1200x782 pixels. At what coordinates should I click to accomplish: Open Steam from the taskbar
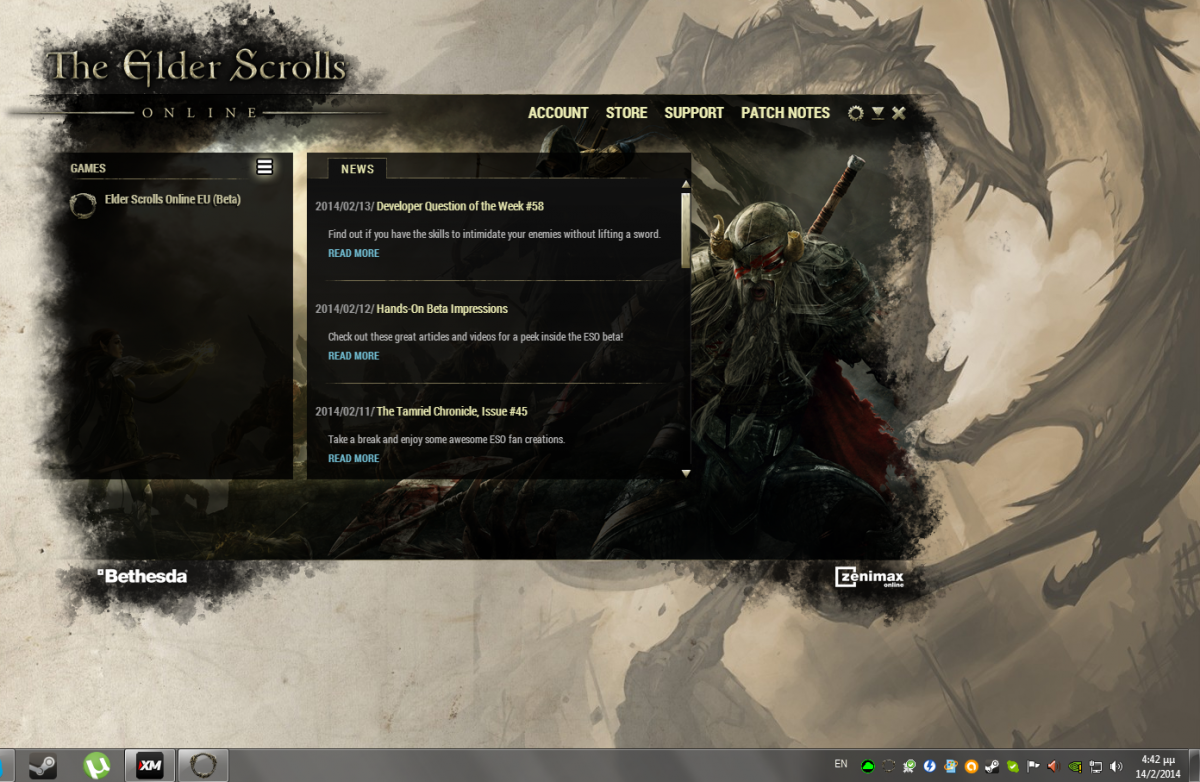coord(43,766)
